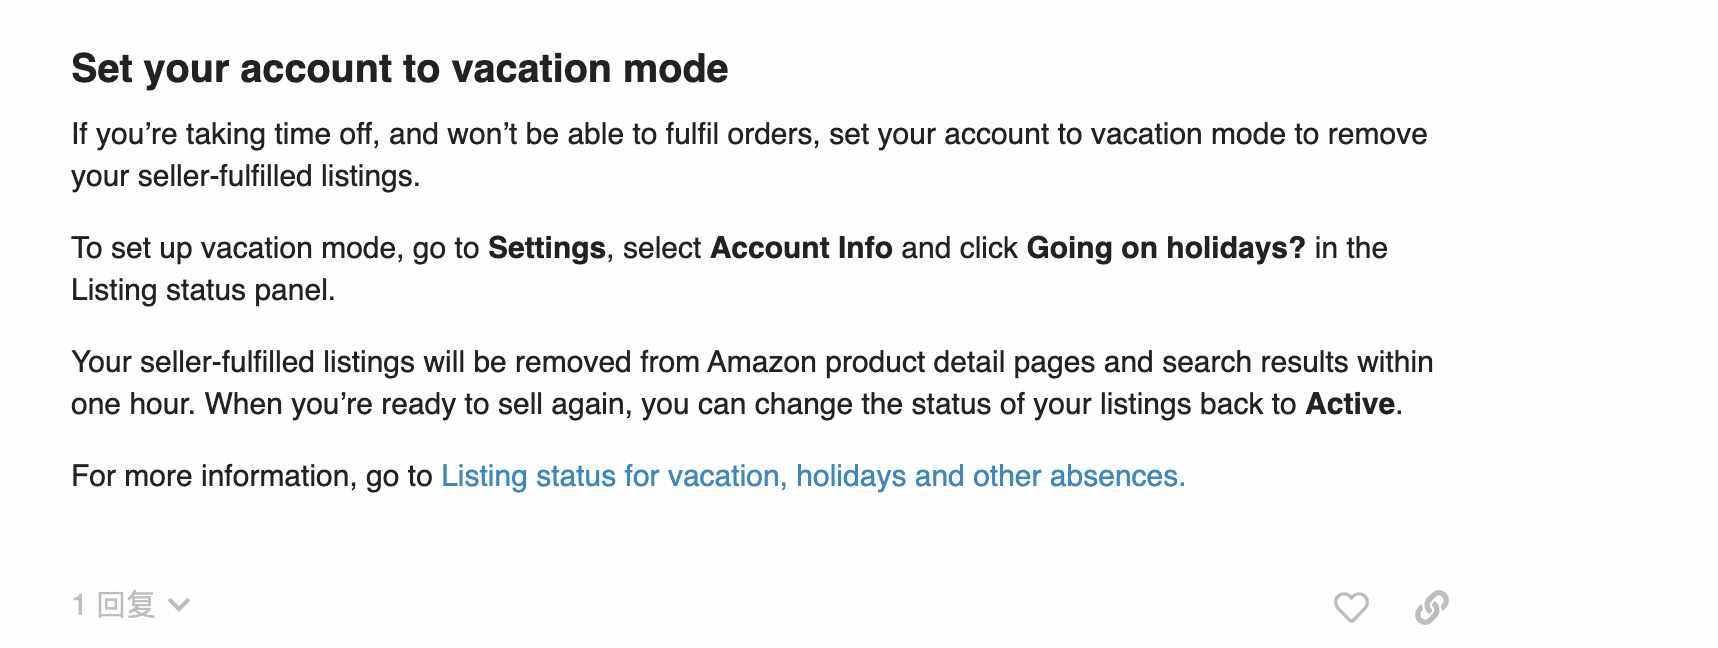The width and height of the screenshot is (1718, 648).
Task: Click the paragraph starting "If you're taking time off"
Action: point(749,155)
